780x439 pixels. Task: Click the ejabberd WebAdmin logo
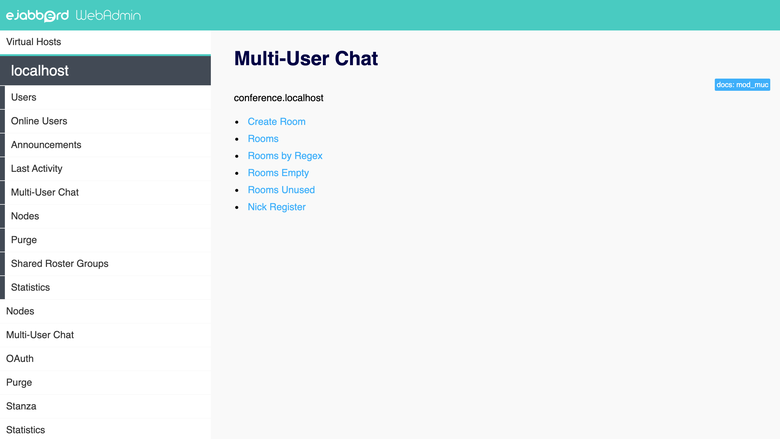73,15
